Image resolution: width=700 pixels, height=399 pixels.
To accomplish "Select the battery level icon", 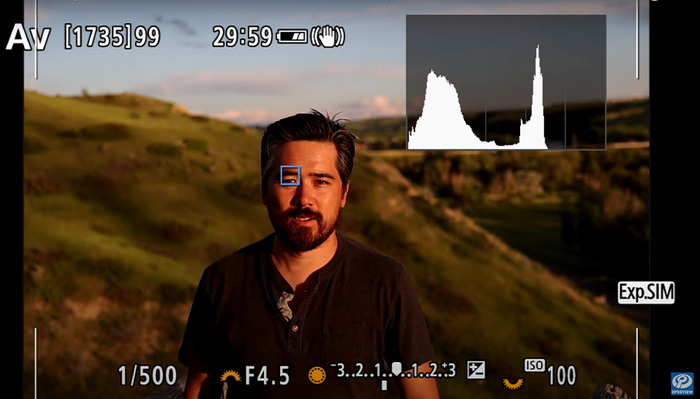I will pyautogui.click(x=292, y=36).
